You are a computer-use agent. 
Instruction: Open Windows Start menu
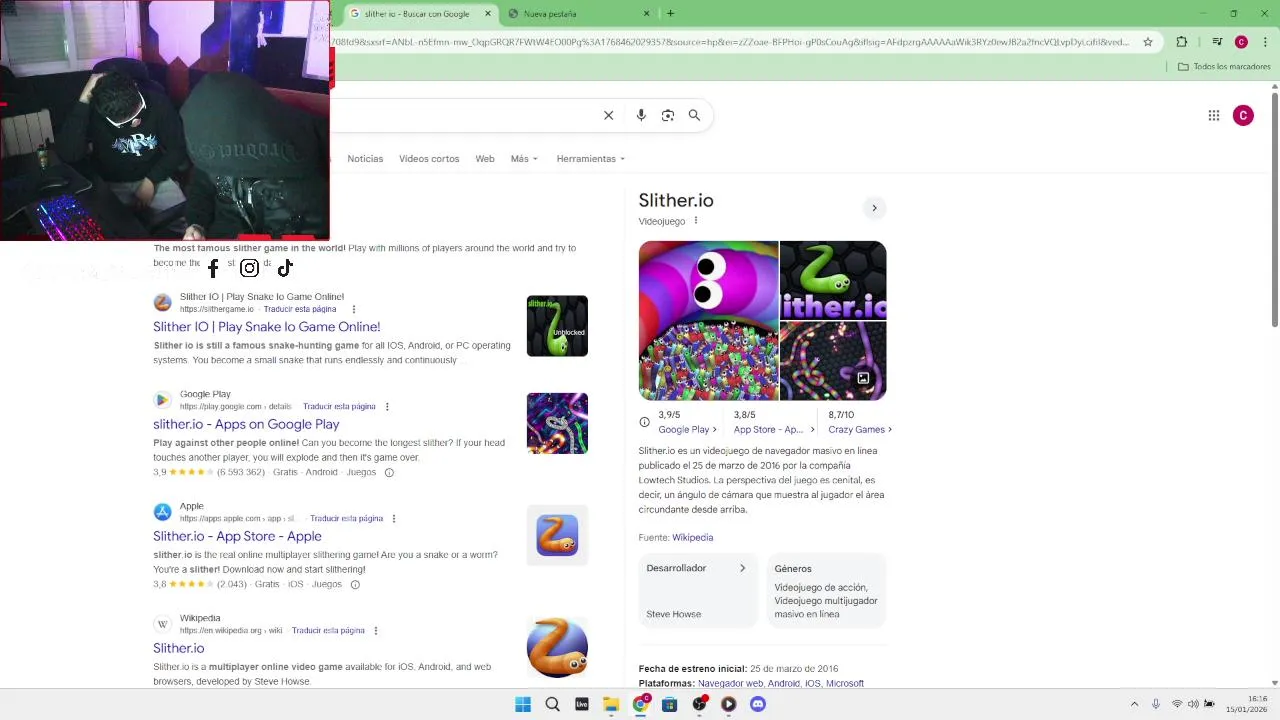tap(523, 704)
